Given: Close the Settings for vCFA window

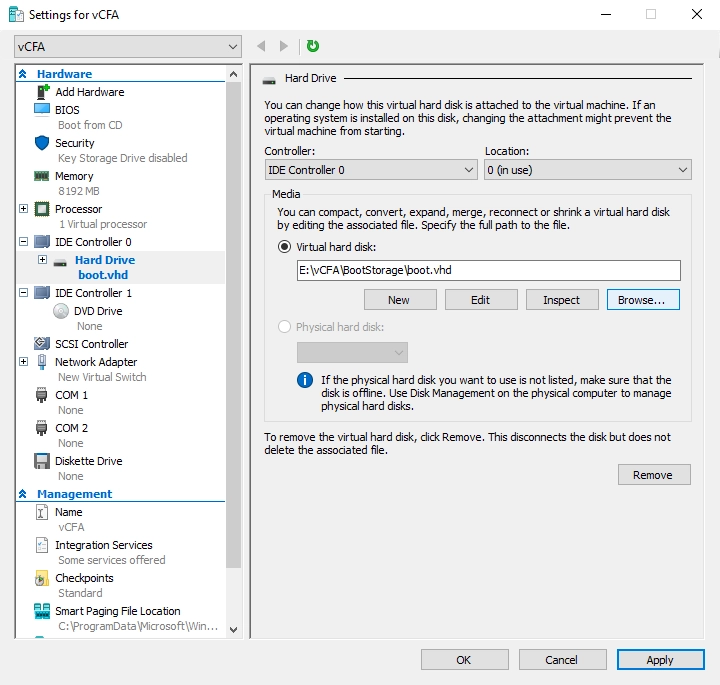Looking at the screenshot, I should [x=697, y=14].
